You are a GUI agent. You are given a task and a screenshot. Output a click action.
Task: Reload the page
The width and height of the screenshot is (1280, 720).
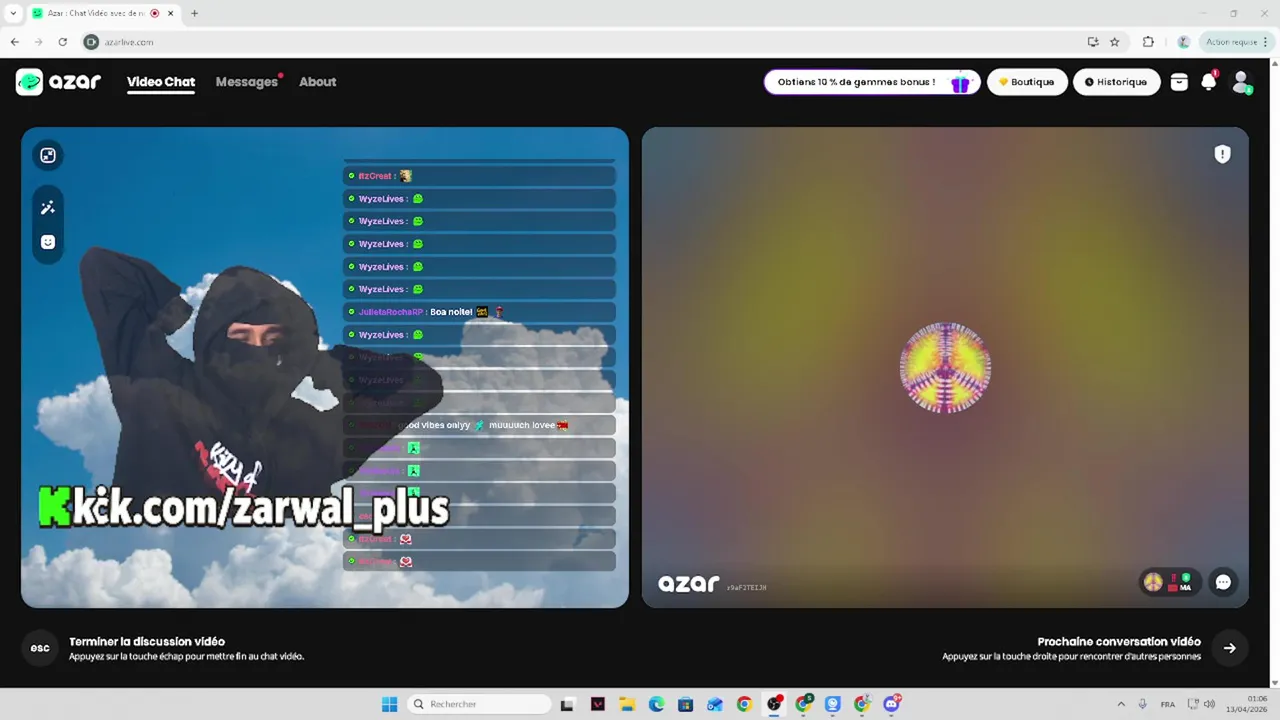(62, 42)
